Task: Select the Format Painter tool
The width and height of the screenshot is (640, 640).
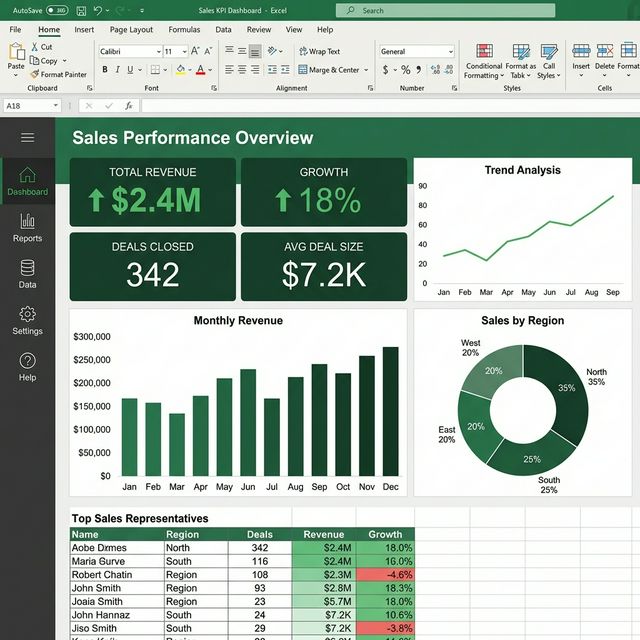Action: point(59,74)
